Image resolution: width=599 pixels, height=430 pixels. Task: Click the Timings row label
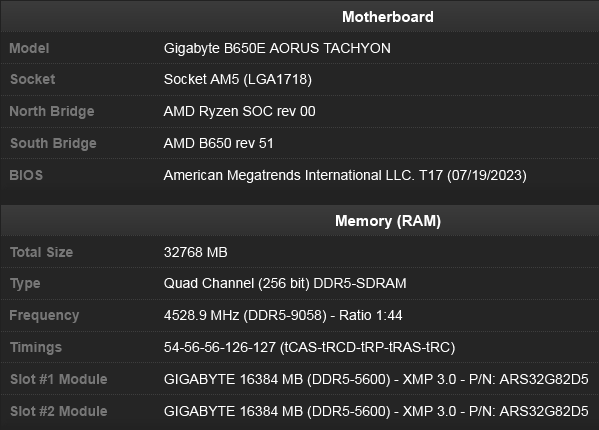[x=36, y=348]
